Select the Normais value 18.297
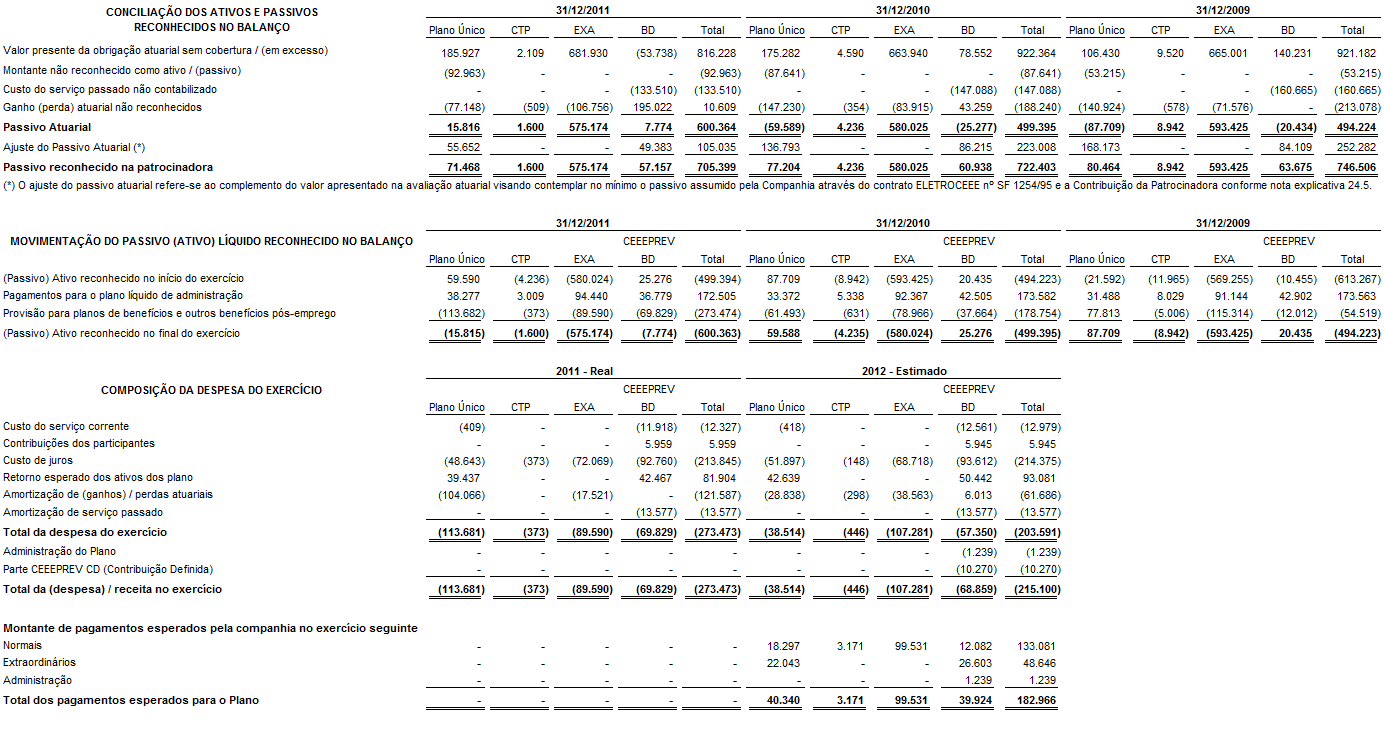This screenshot has height=731, width=1384. pyautogui.click(x=784, y=647)
